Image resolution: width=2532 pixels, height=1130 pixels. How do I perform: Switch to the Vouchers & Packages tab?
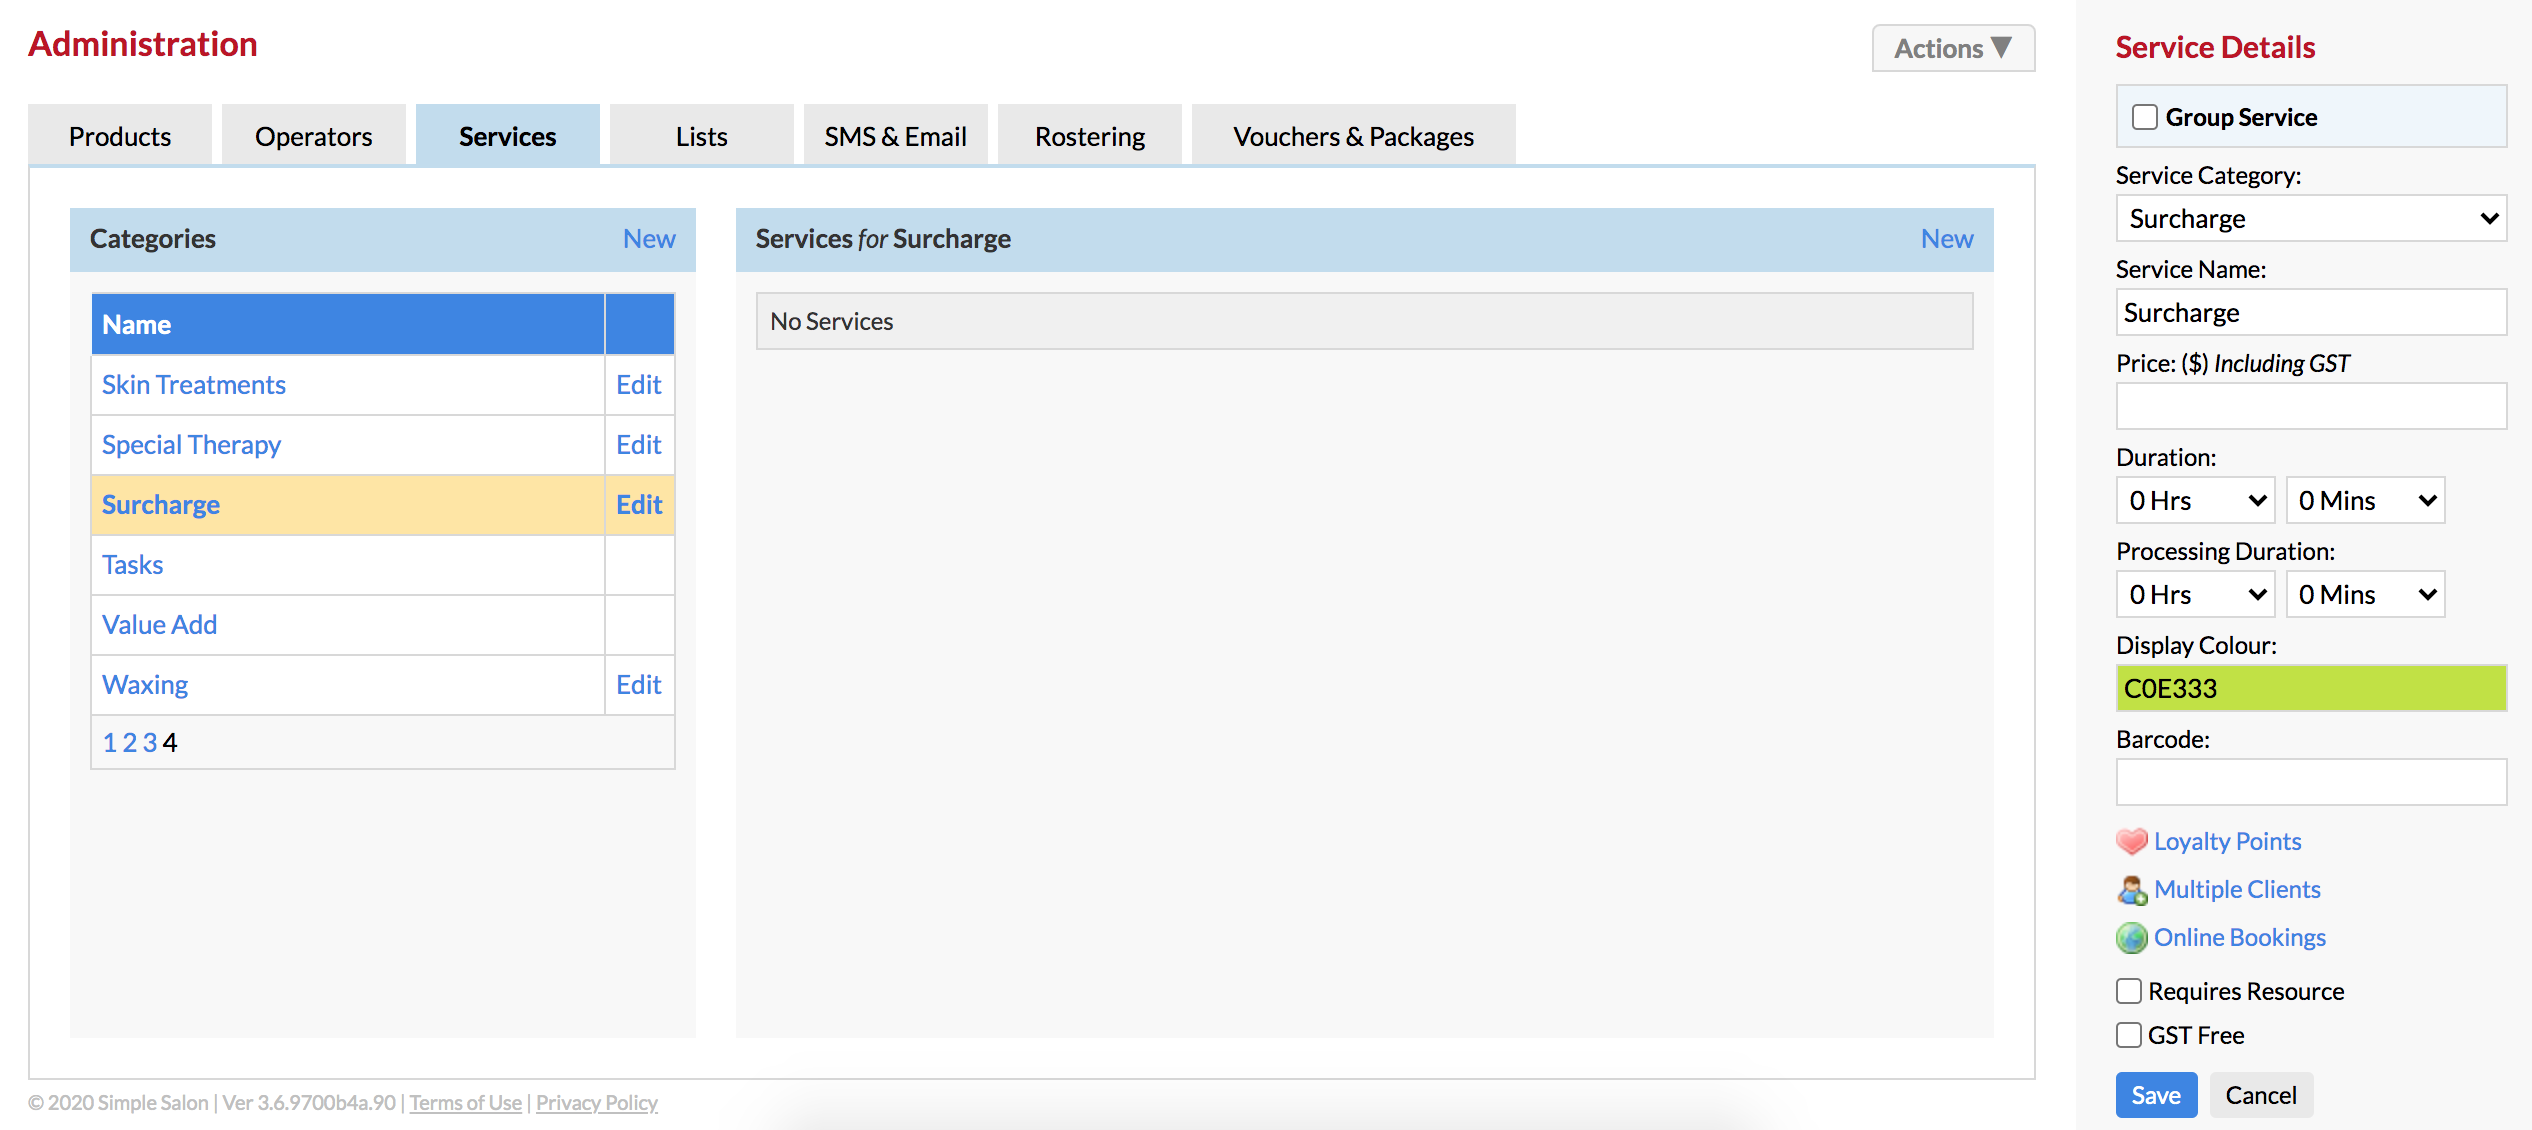coord(1352,135)
